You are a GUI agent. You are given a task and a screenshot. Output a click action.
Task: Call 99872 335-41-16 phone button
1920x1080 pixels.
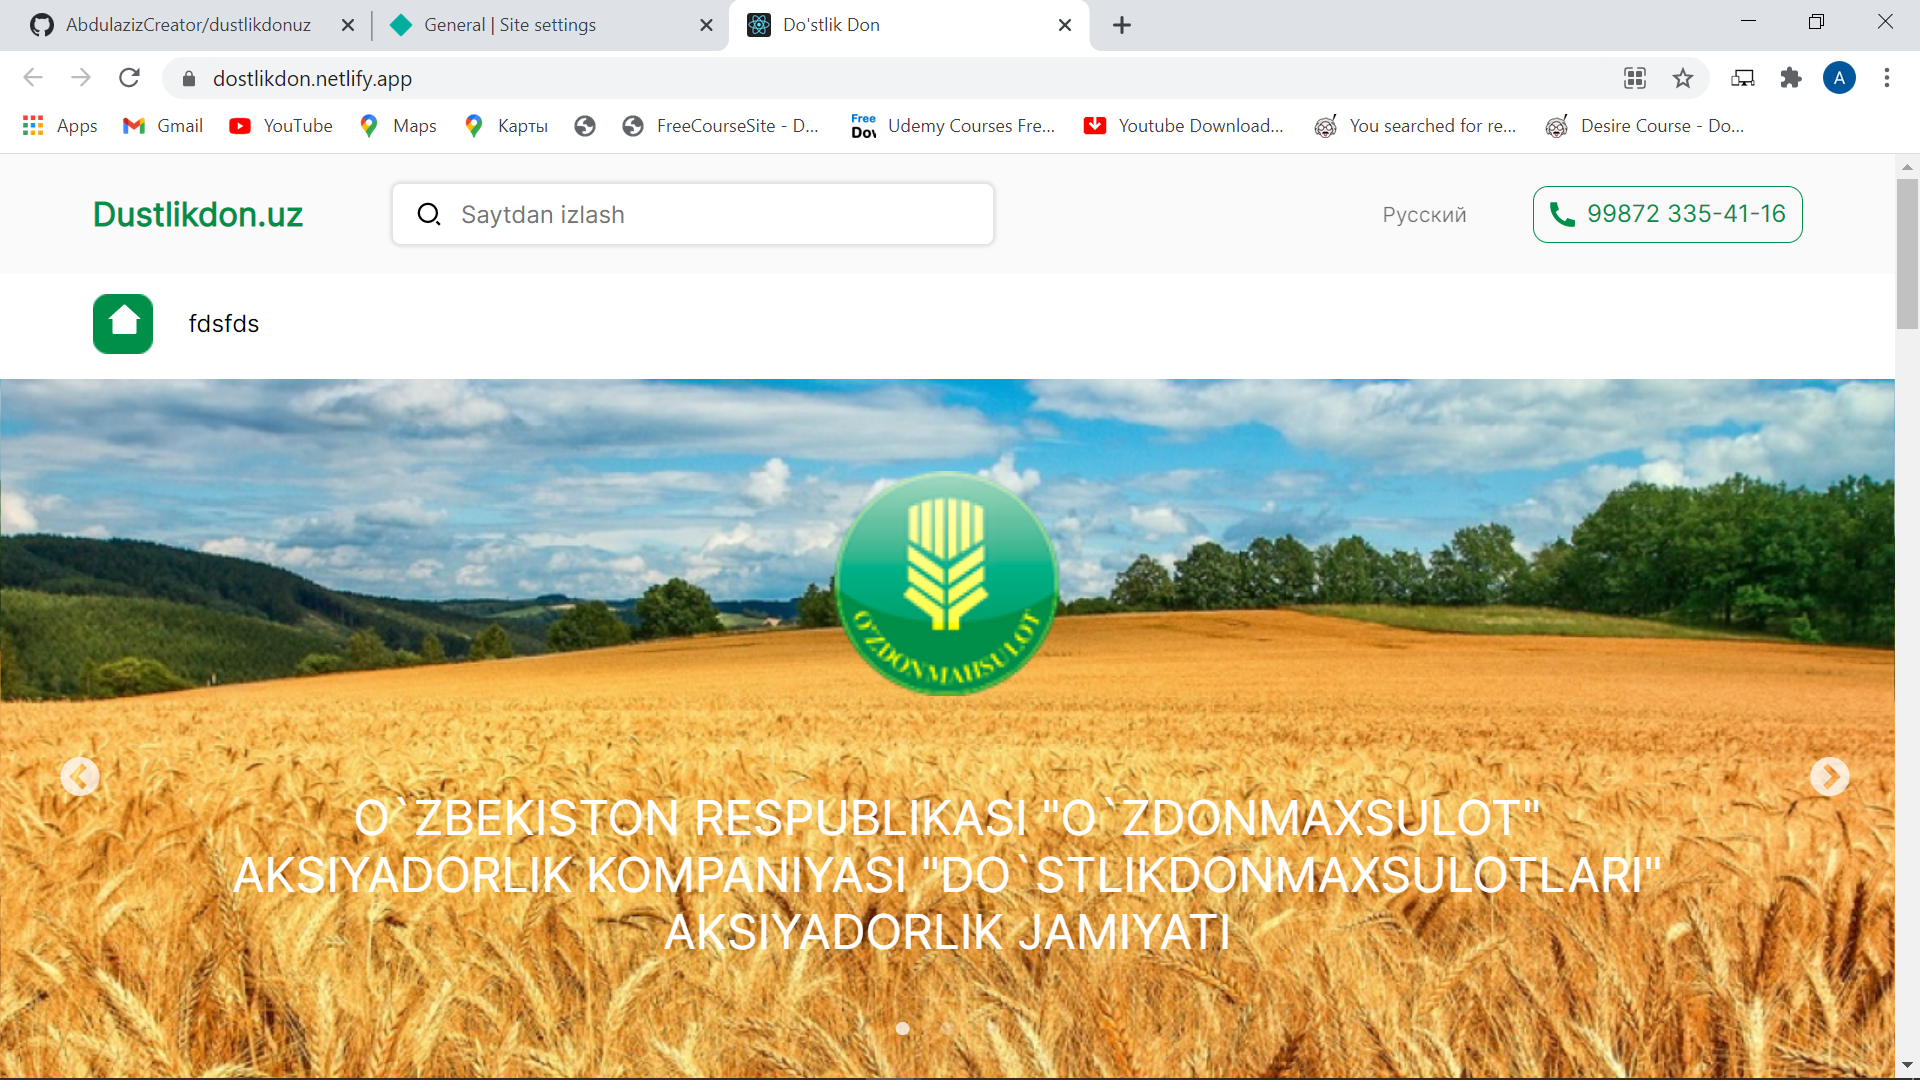tap(1668, 214)
